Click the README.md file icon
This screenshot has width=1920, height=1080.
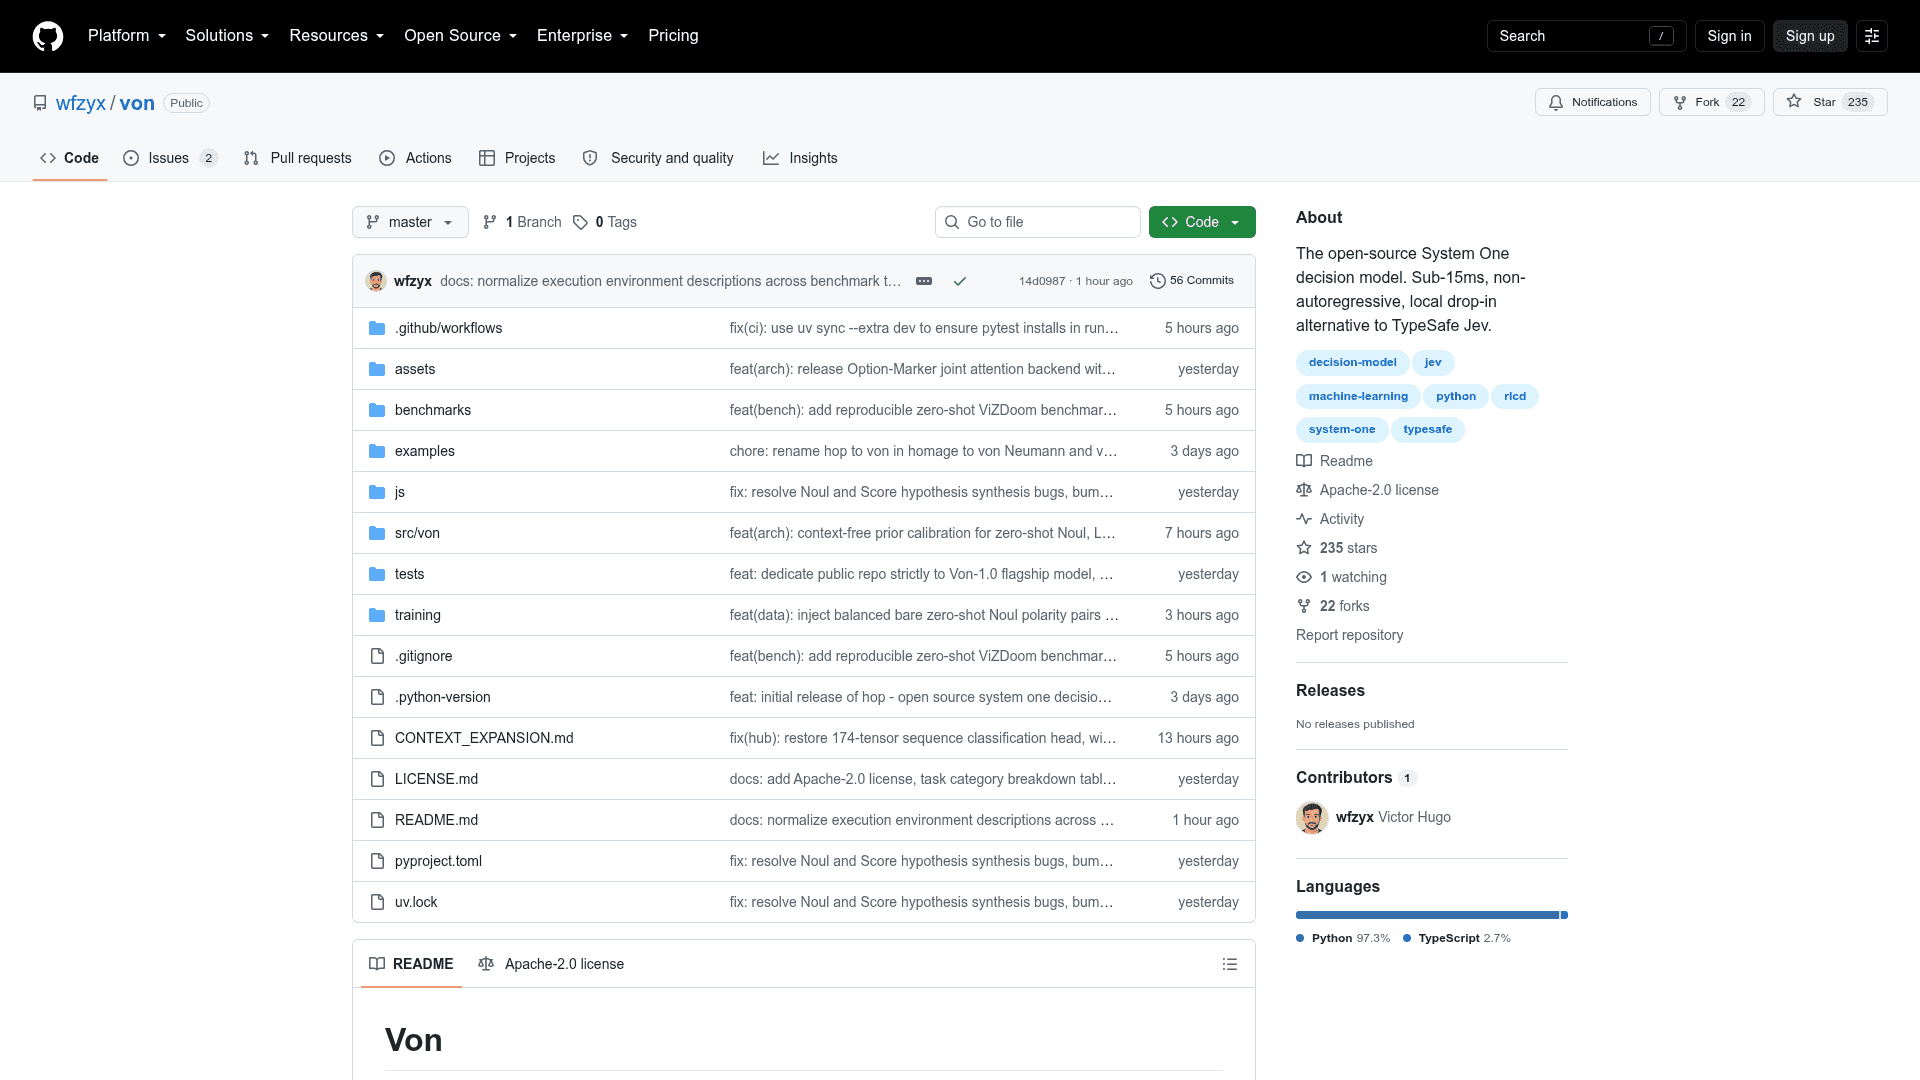tap(377, 820)
